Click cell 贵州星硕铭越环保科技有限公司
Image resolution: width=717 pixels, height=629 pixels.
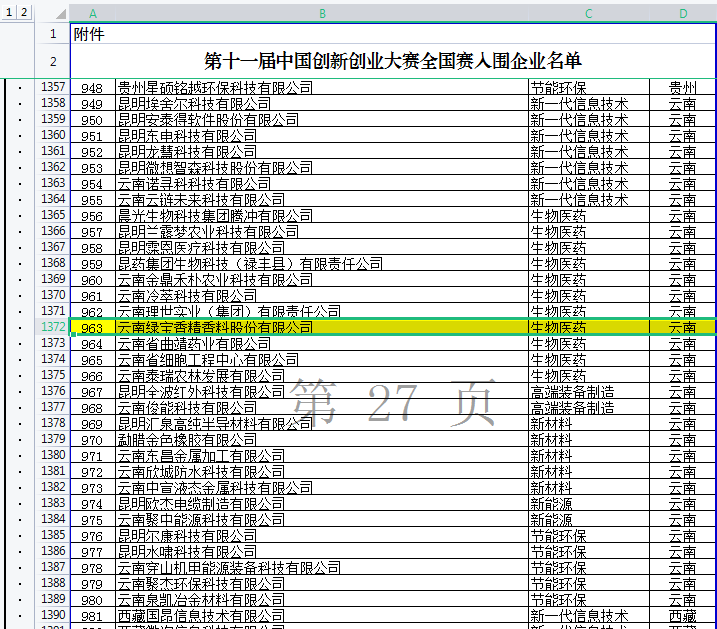322,87
